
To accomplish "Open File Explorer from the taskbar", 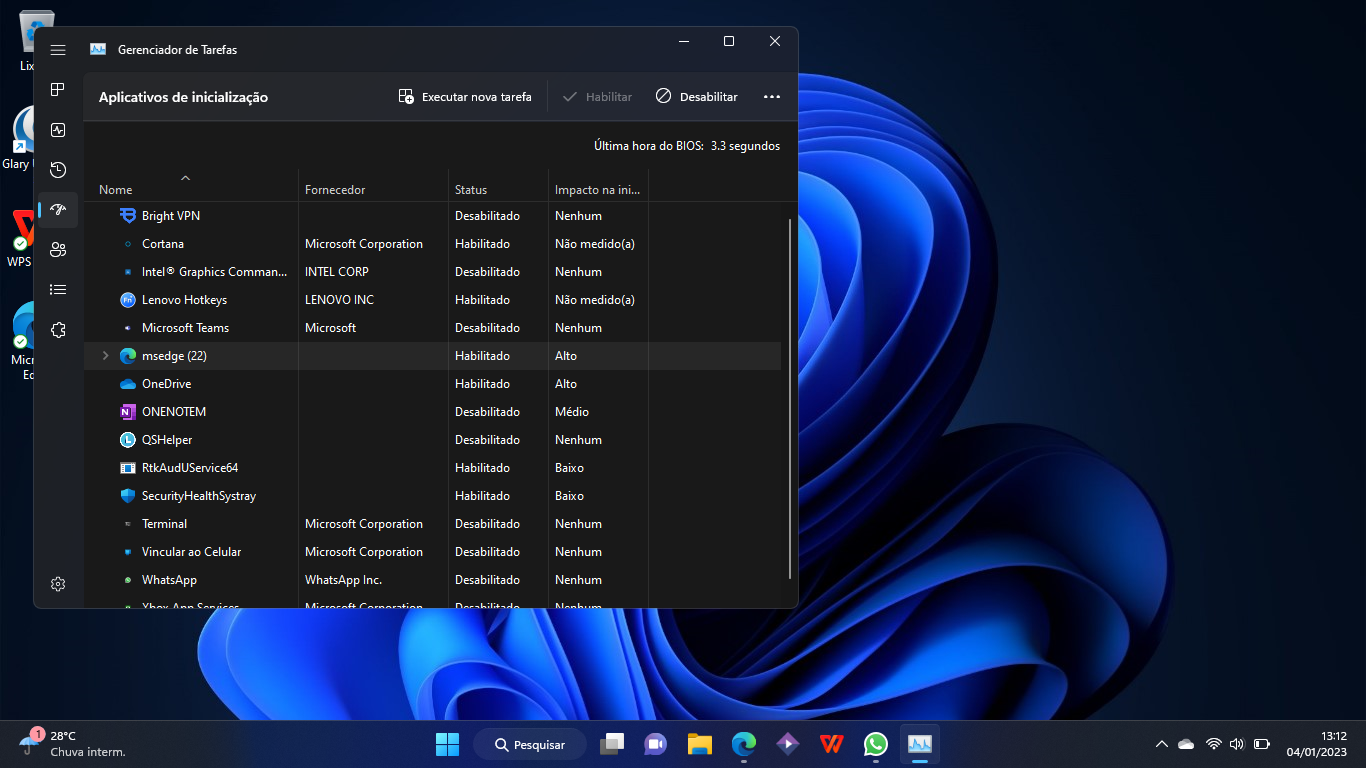I will tap(700, 744).
